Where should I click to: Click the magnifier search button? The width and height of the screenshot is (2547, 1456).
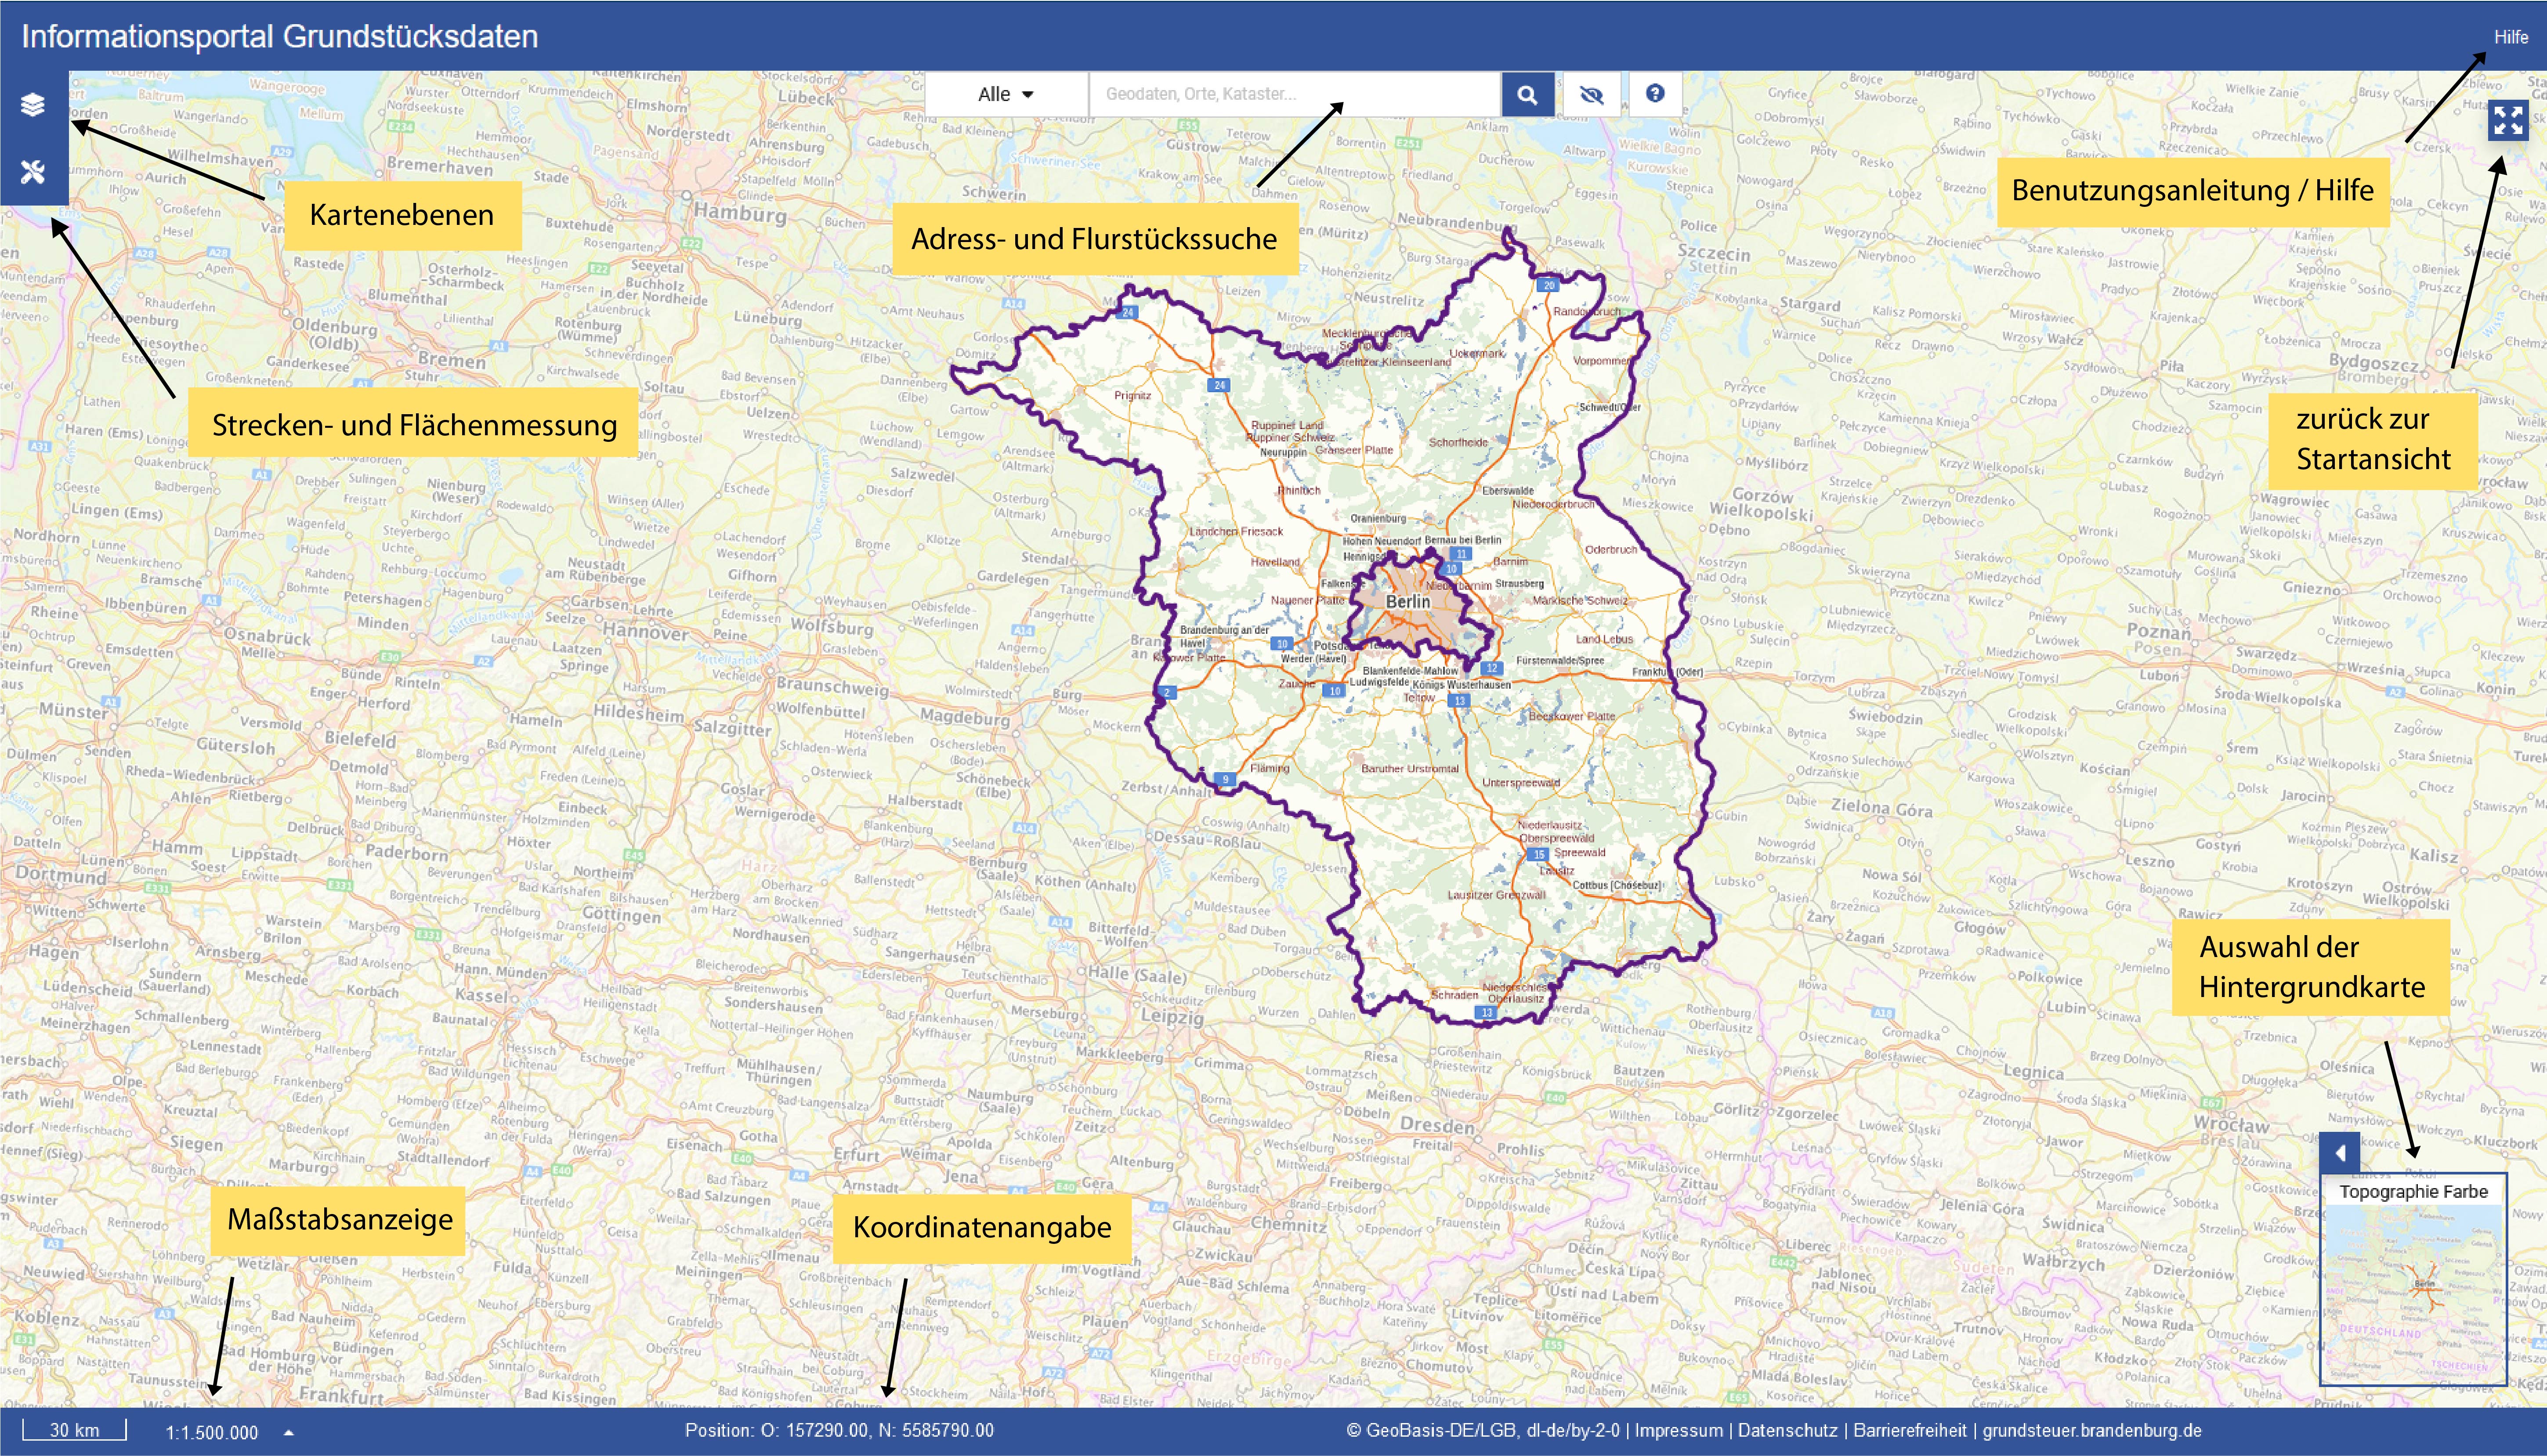(x=1527, y=94)
